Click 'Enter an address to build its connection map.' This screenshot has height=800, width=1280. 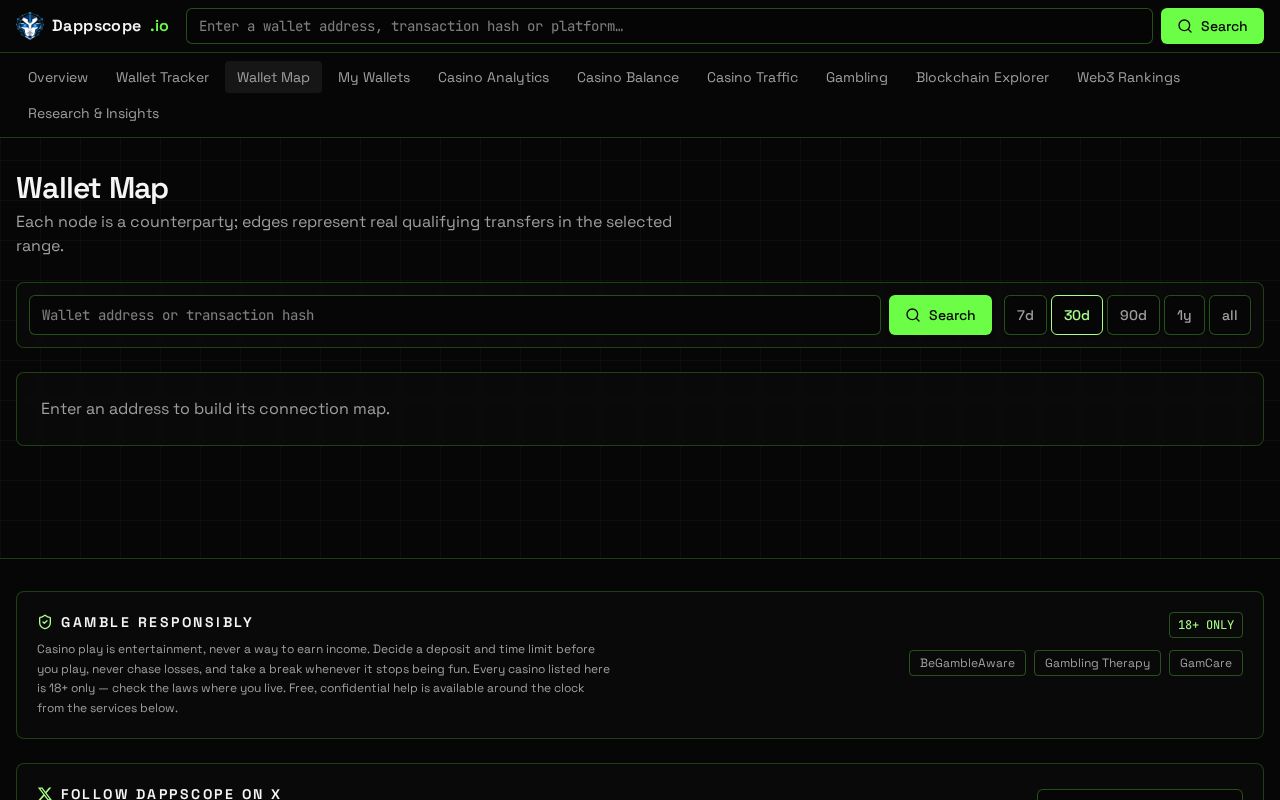pos(215,409)
